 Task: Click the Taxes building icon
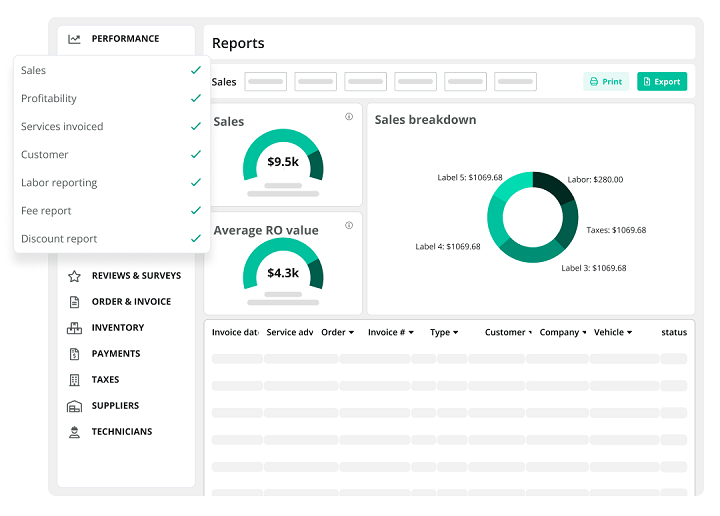[x=74, y=380]
